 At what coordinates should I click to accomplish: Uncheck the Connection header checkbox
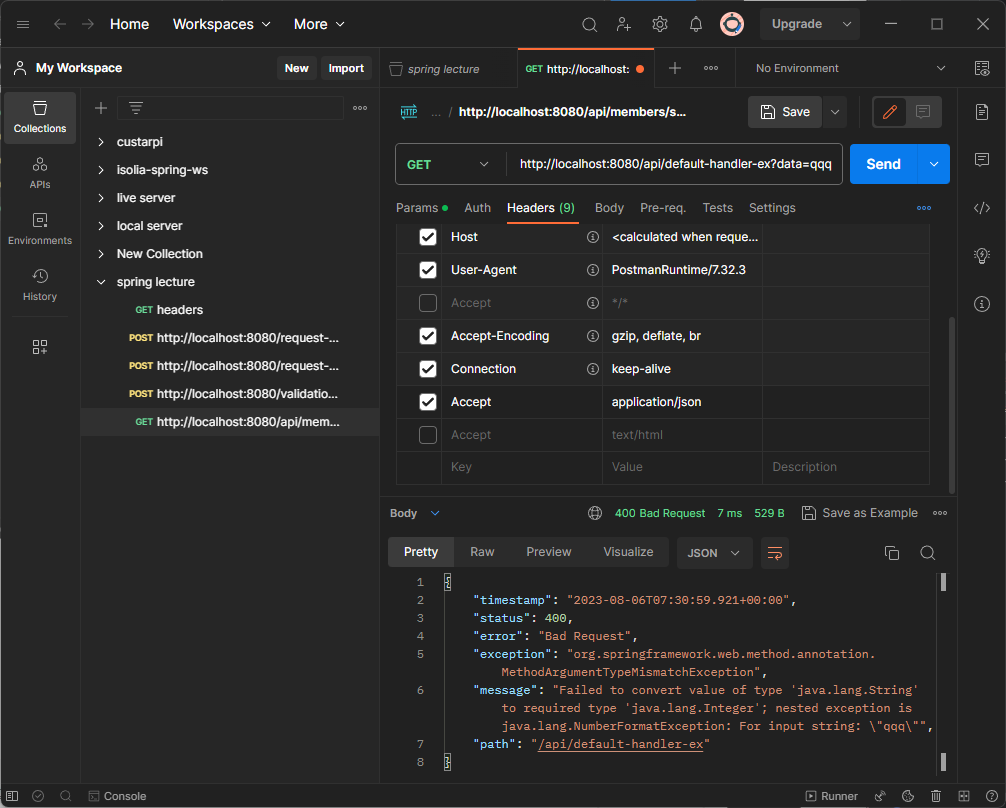[x=428, y=369]
